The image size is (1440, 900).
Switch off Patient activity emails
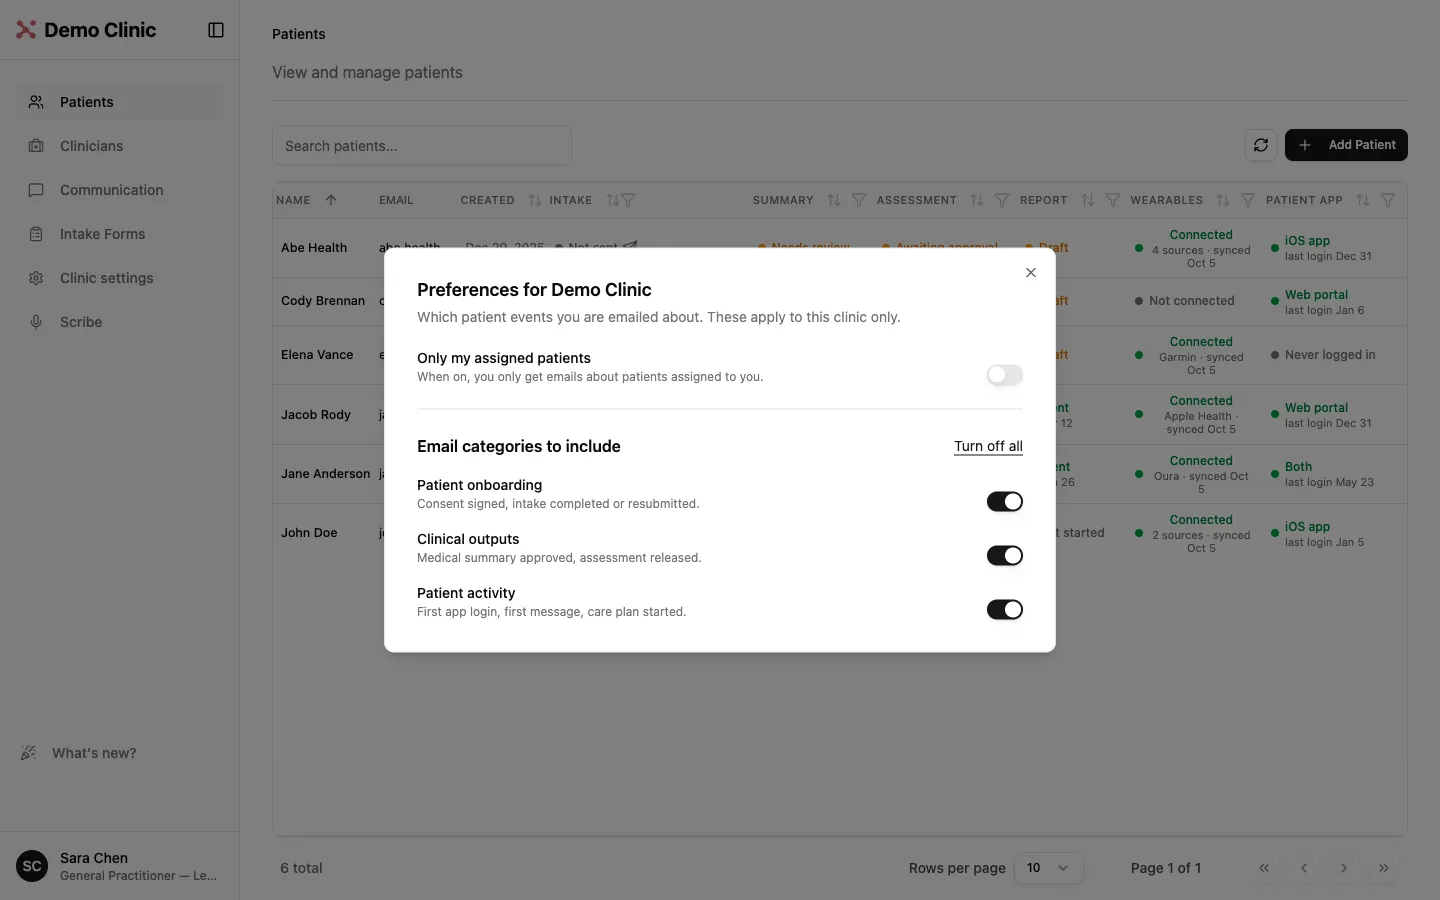pyautogui.click(x=1005, y=610)
